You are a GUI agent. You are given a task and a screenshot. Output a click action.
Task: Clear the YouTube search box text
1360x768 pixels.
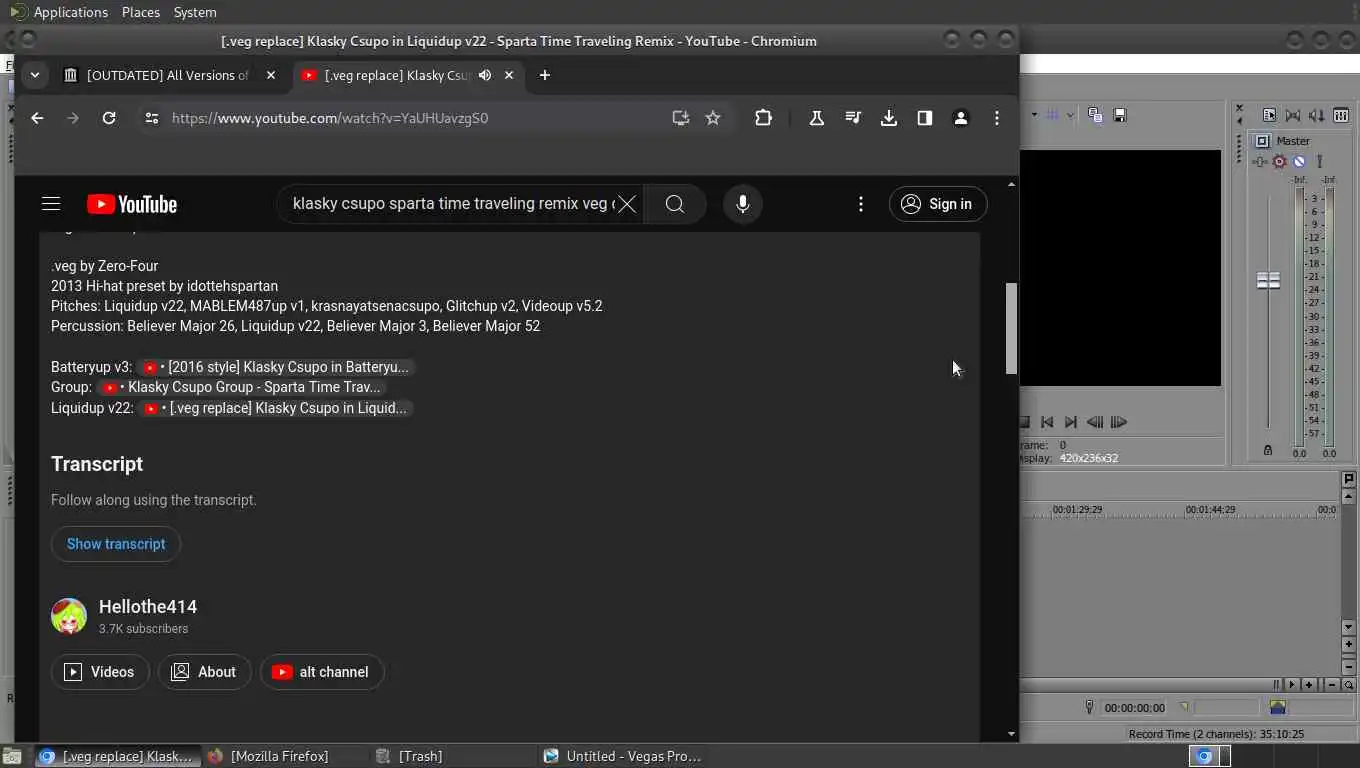(627, 204)
